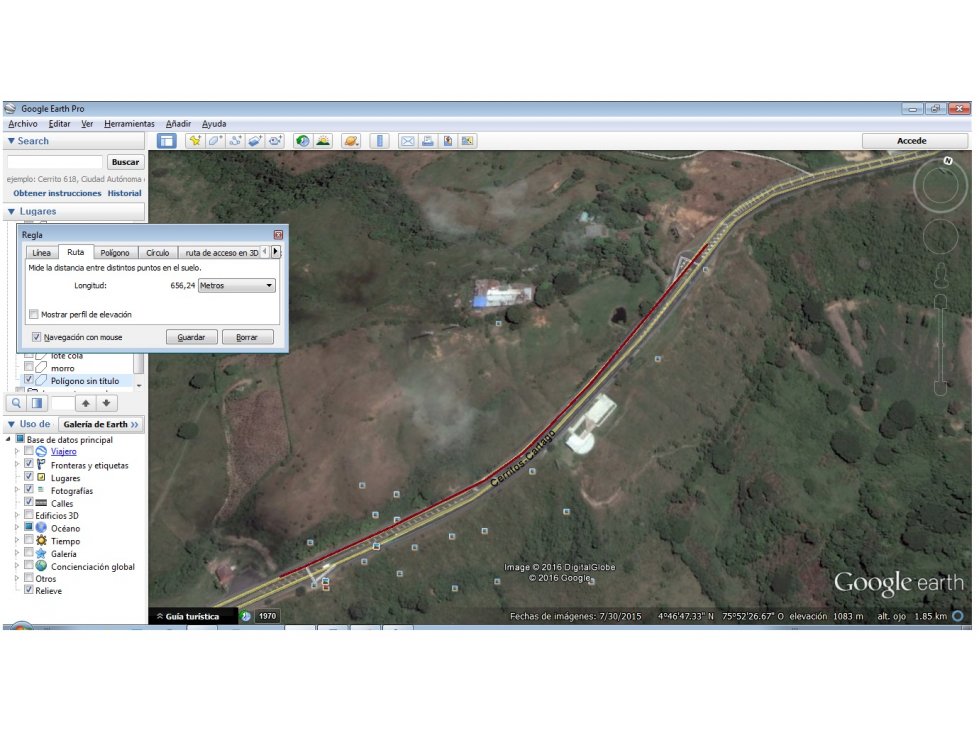Click the 1970 historical imagery marker
The image size is (979, 734).
[267, 616]
